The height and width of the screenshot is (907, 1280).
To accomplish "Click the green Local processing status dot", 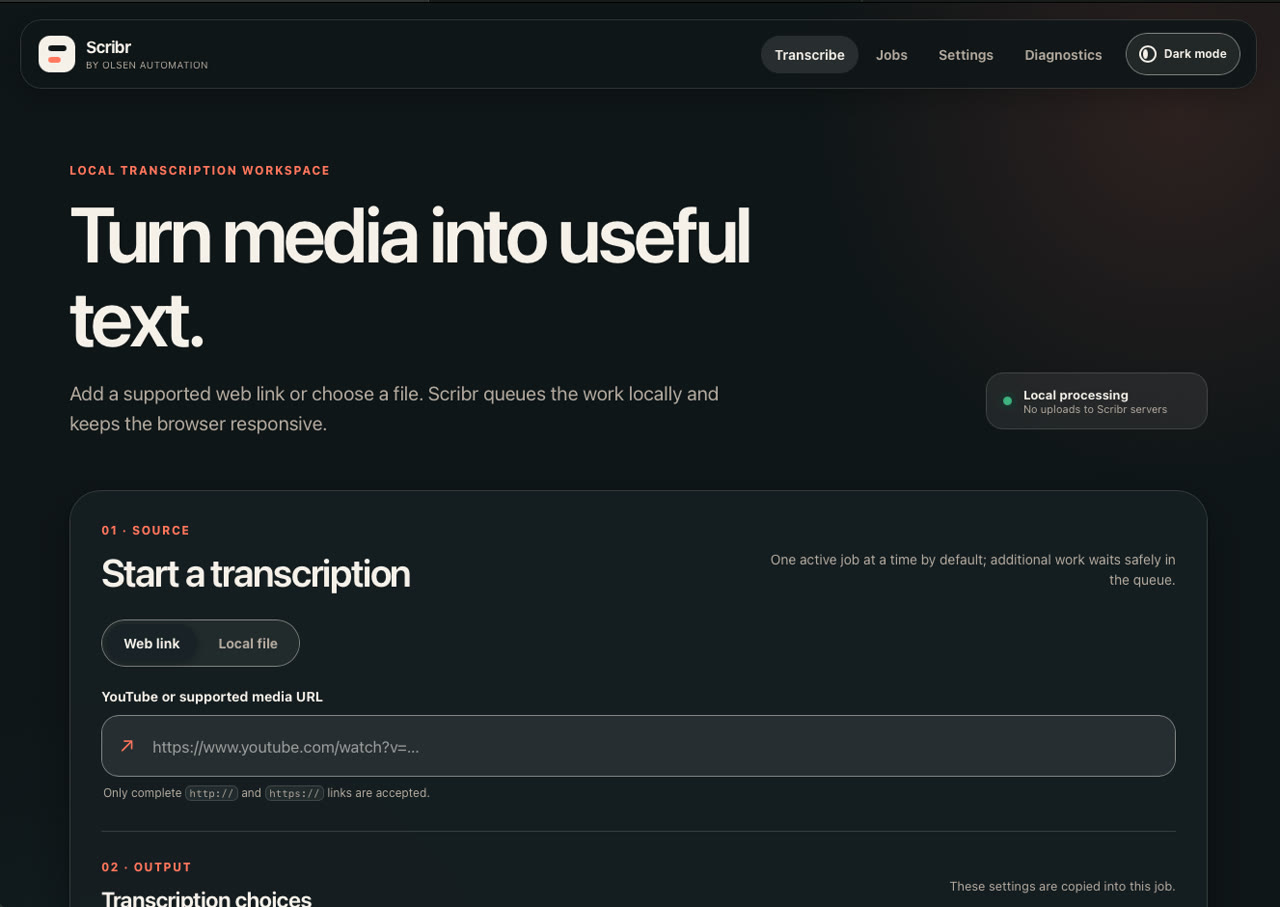I will click(1007, 401).
